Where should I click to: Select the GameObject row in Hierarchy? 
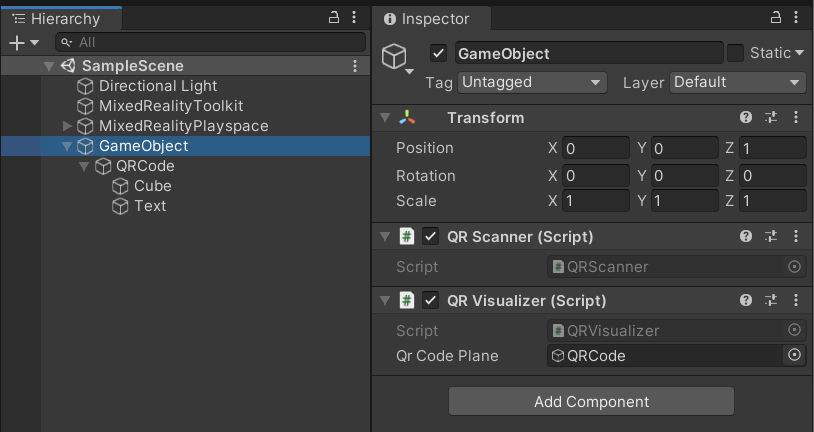[185, 146]
